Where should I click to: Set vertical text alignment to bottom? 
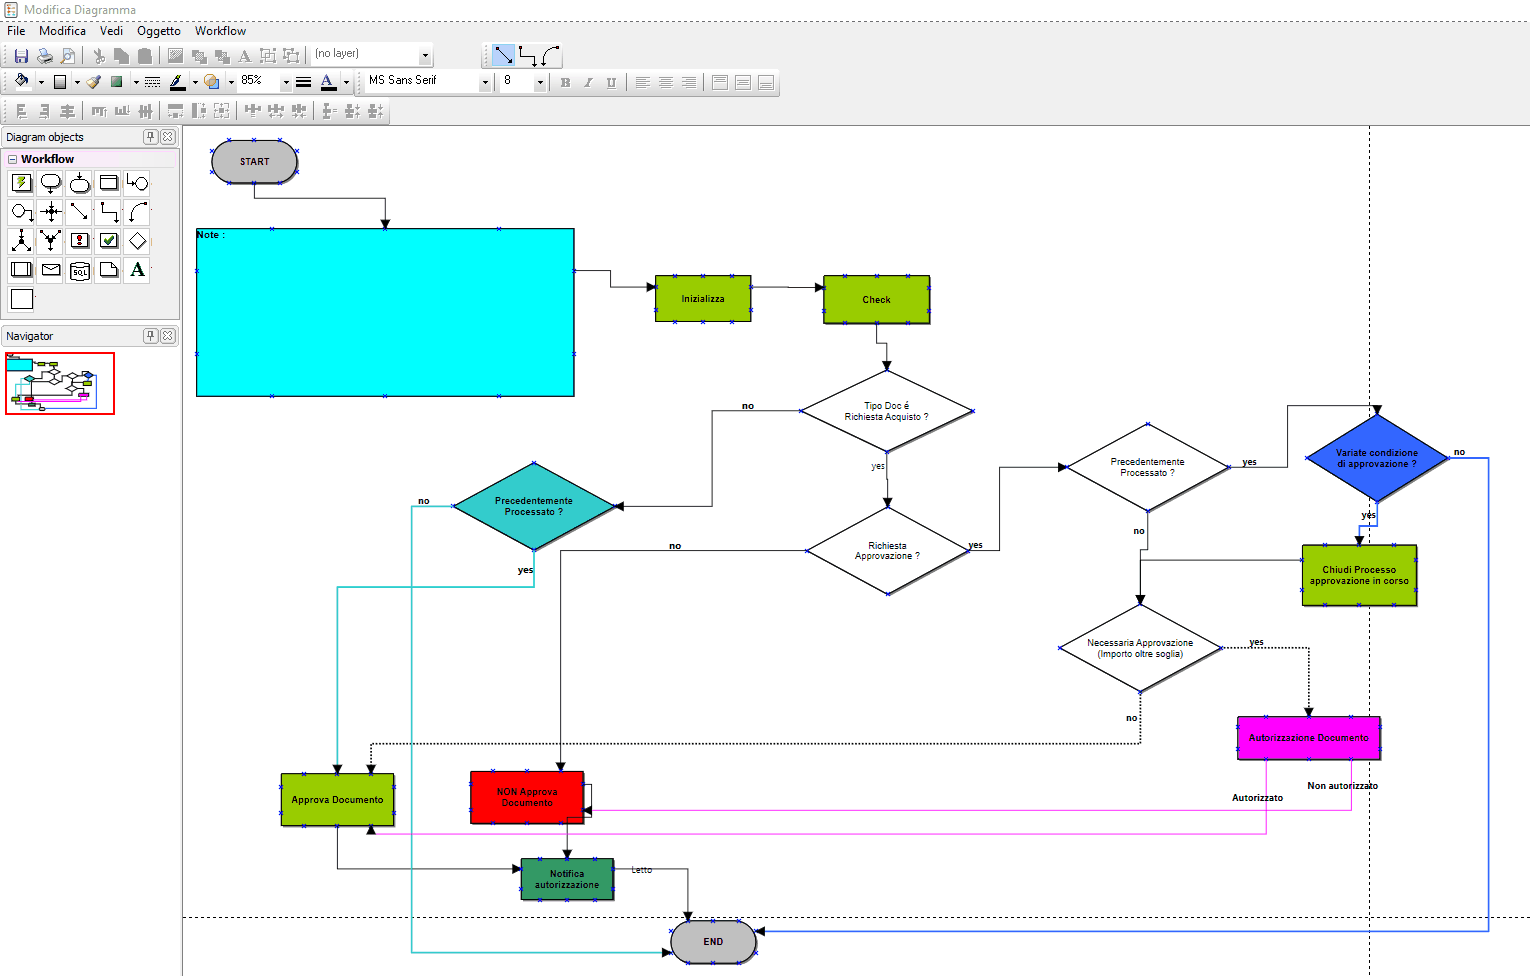click(765, 83)
